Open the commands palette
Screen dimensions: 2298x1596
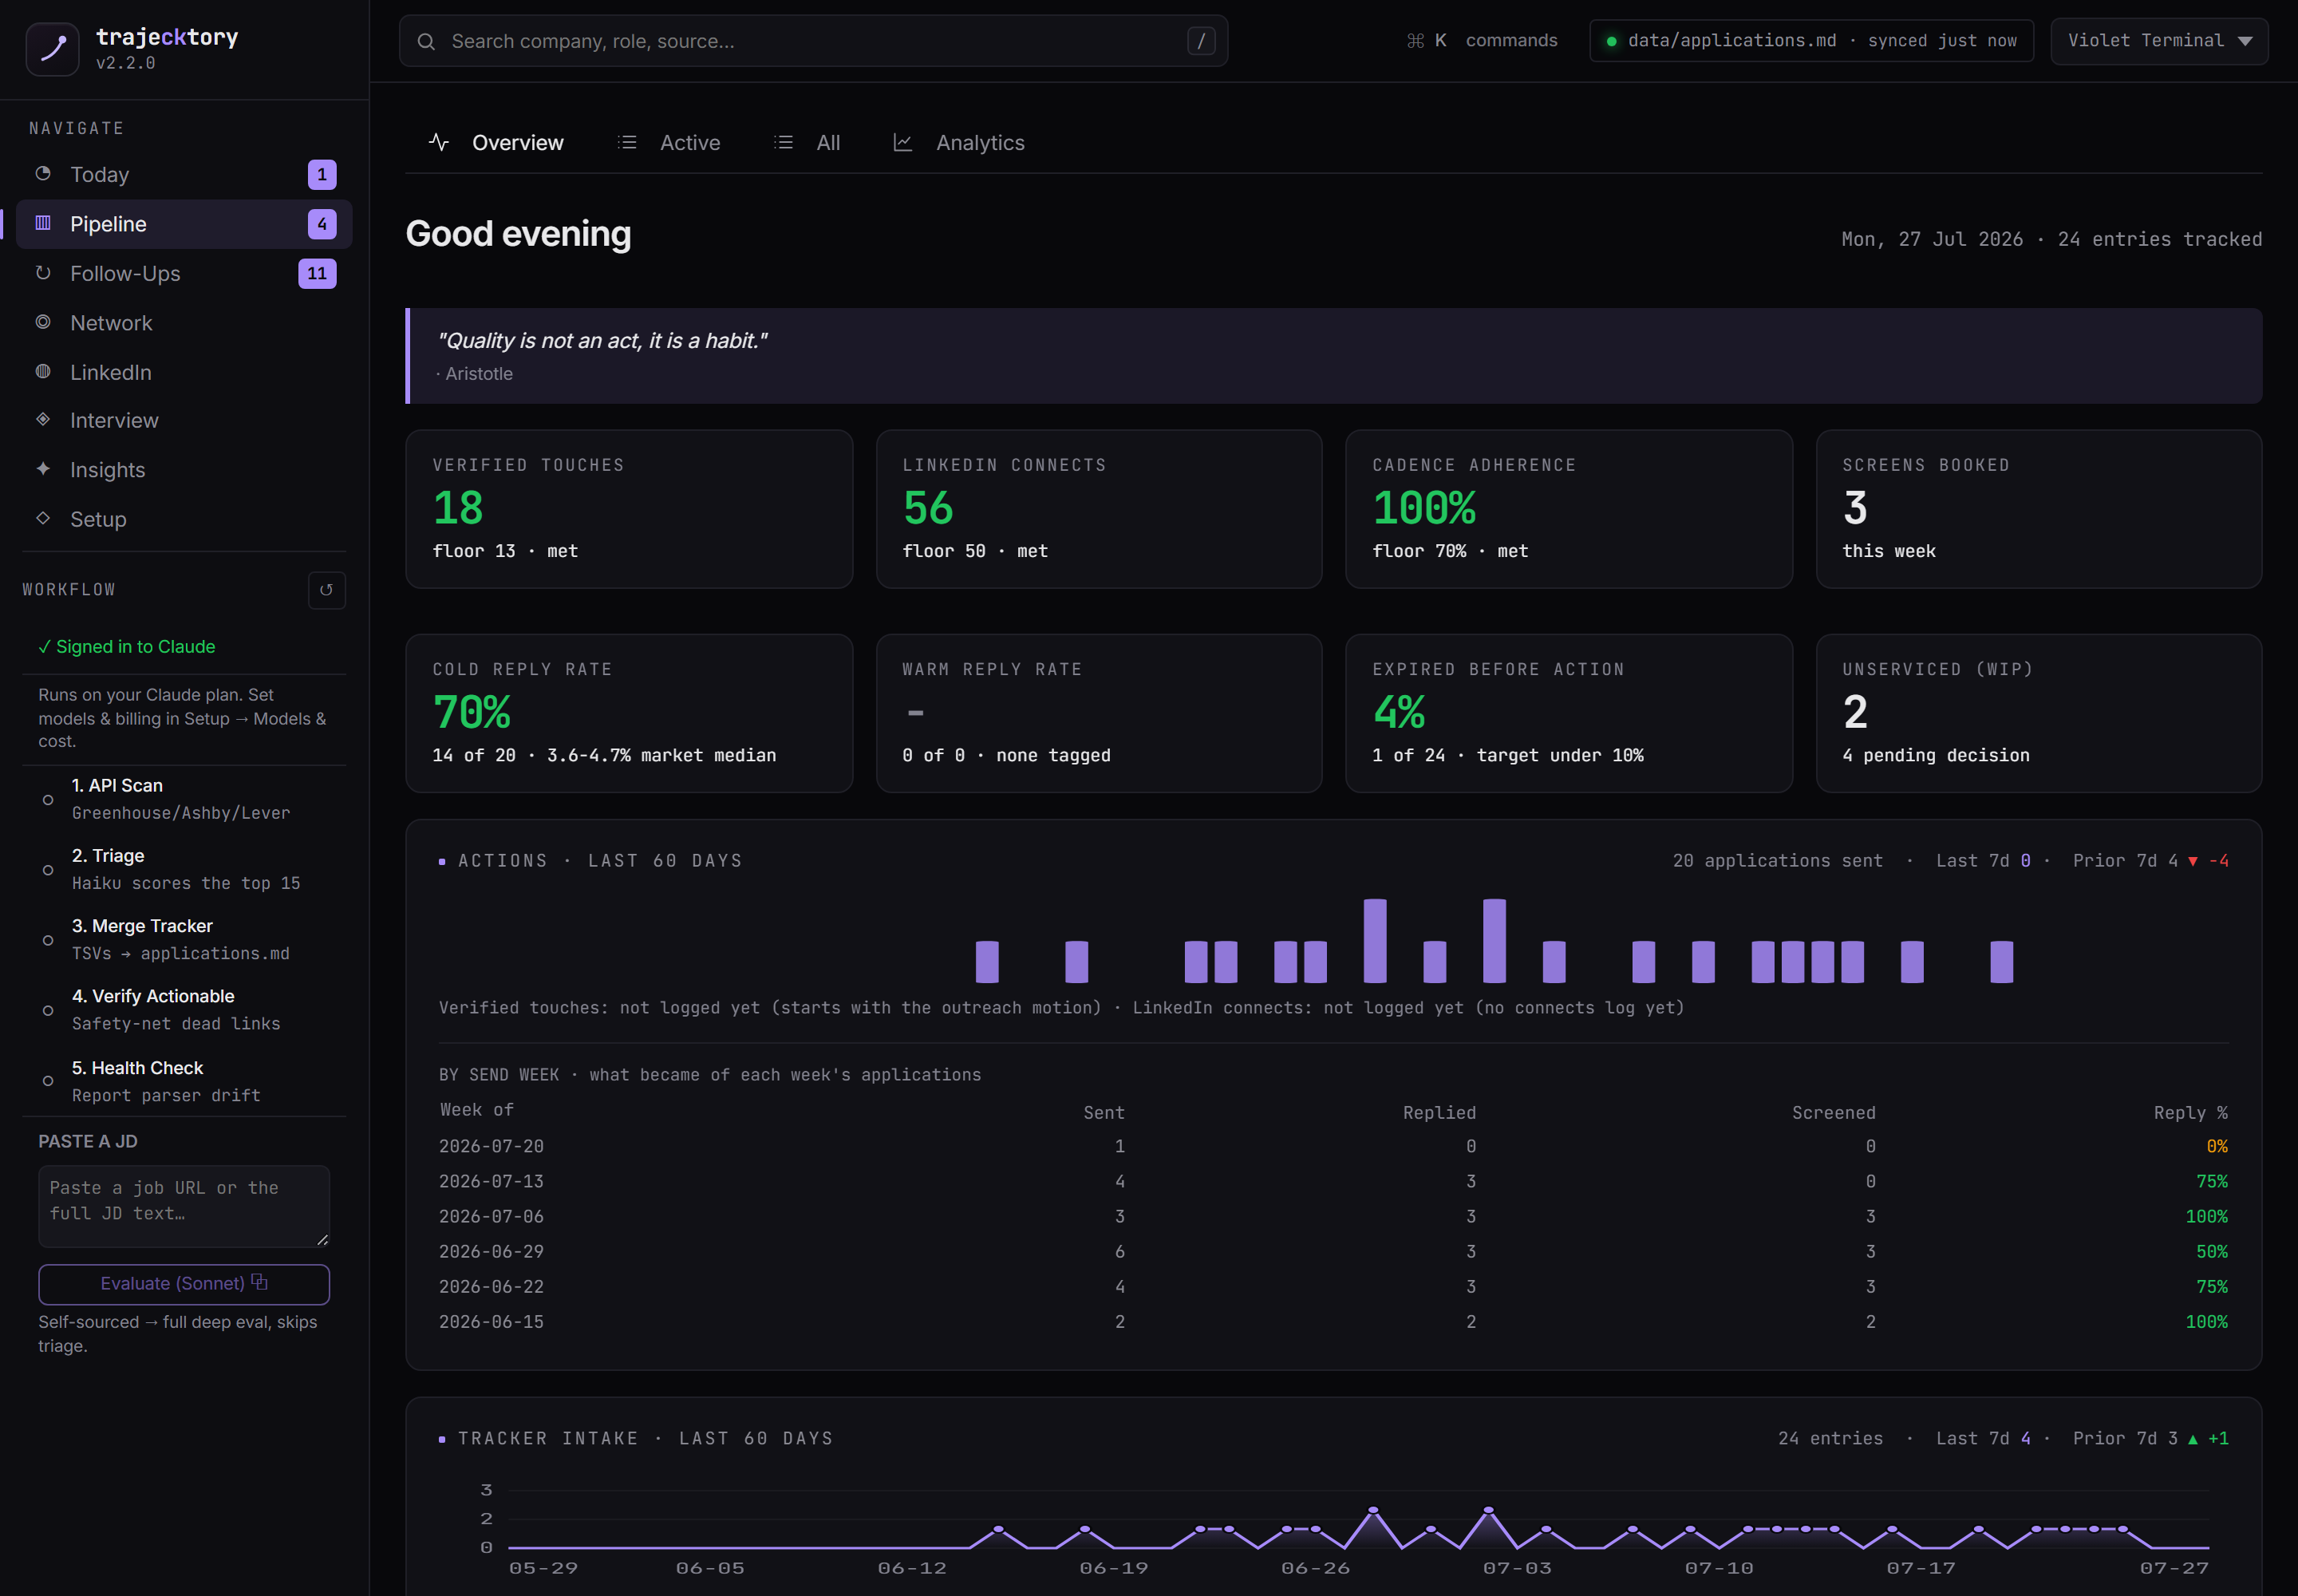click(1483, 41)
